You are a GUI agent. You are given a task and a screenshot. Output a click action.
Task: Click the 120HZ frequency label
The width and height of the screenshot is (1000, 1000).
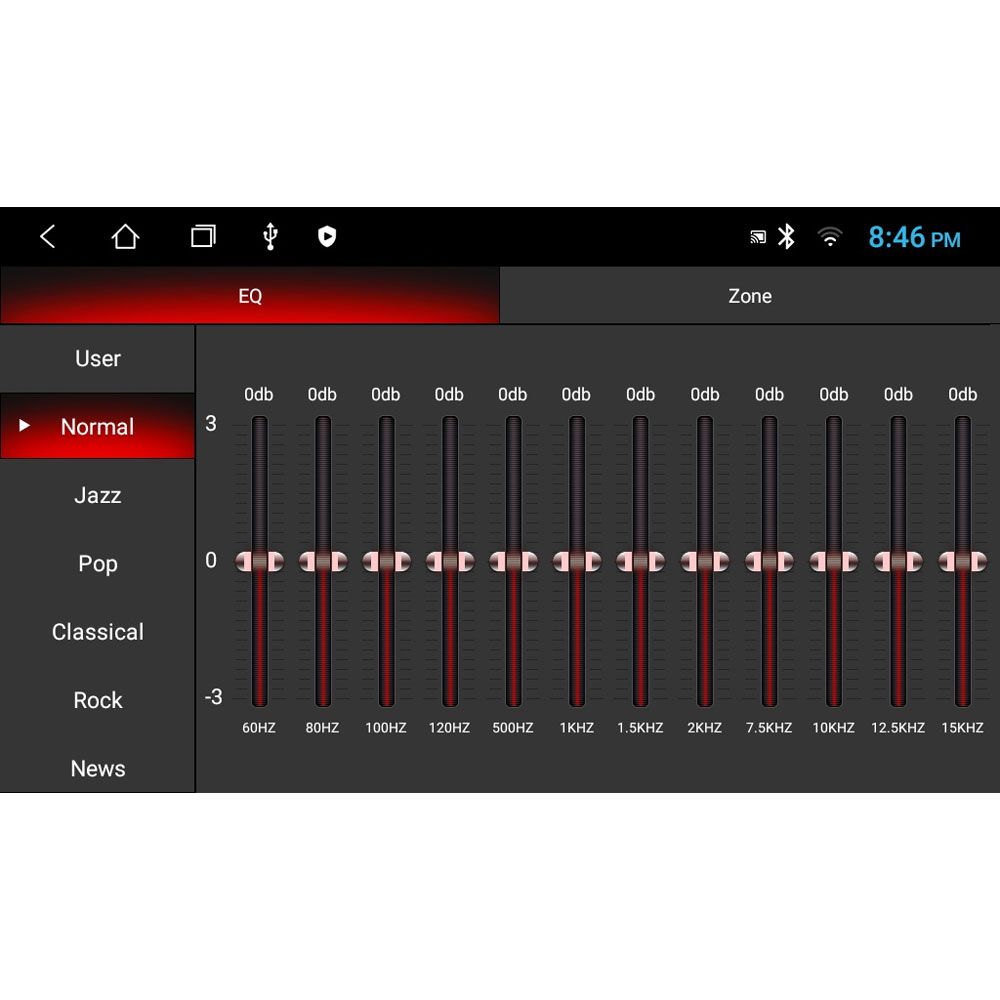click(450, 728)
